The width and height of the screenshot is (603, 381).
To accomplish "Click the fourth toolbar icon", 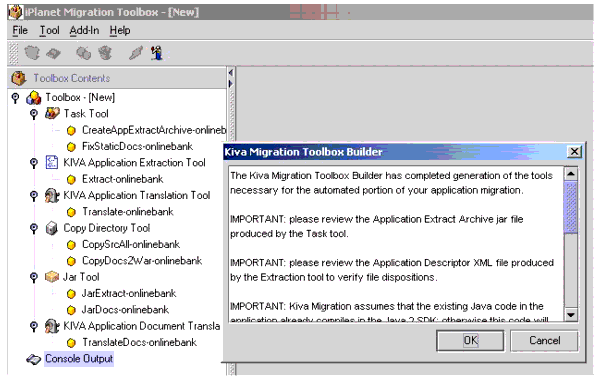I will point(105,53).
